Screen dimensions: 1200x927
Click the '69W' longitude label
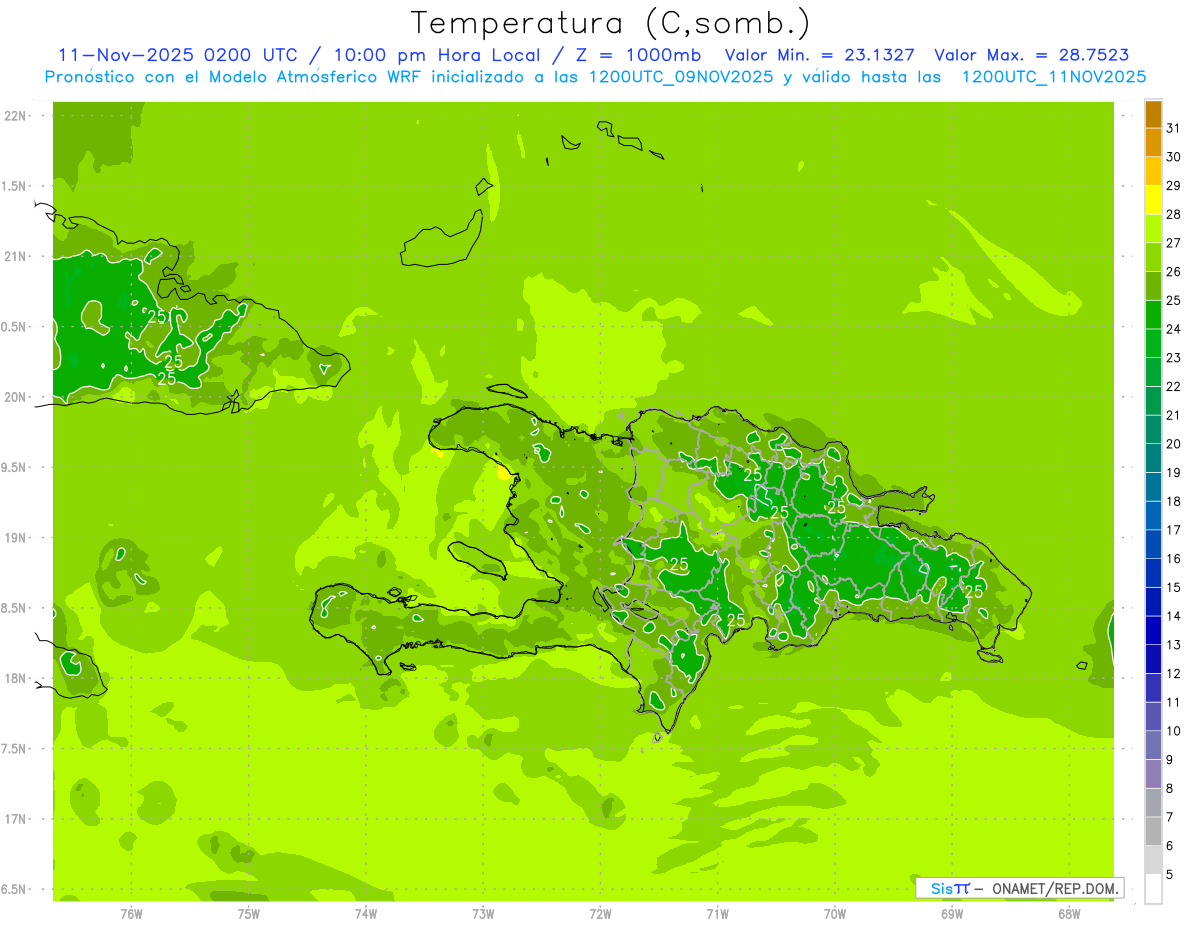(952, 913)
